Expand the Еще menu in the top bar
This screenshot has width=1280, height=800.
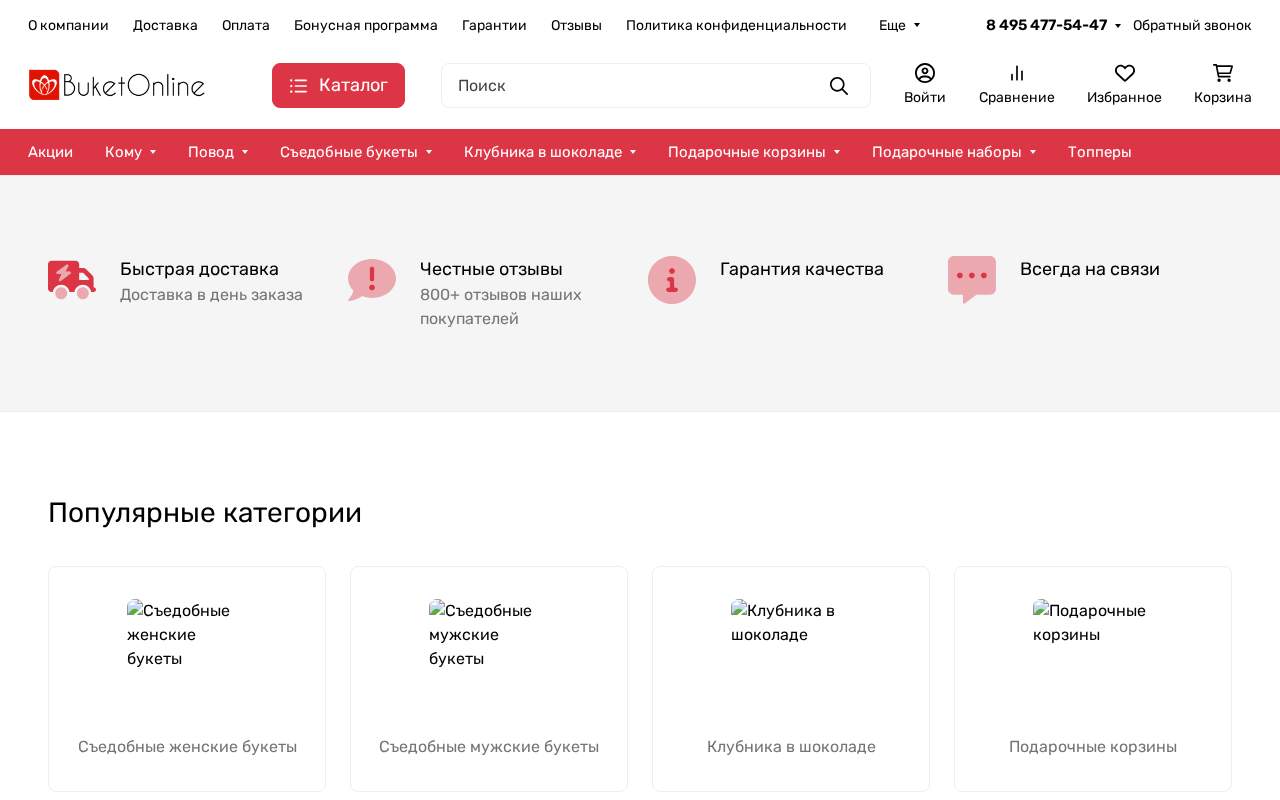point(899,25)
